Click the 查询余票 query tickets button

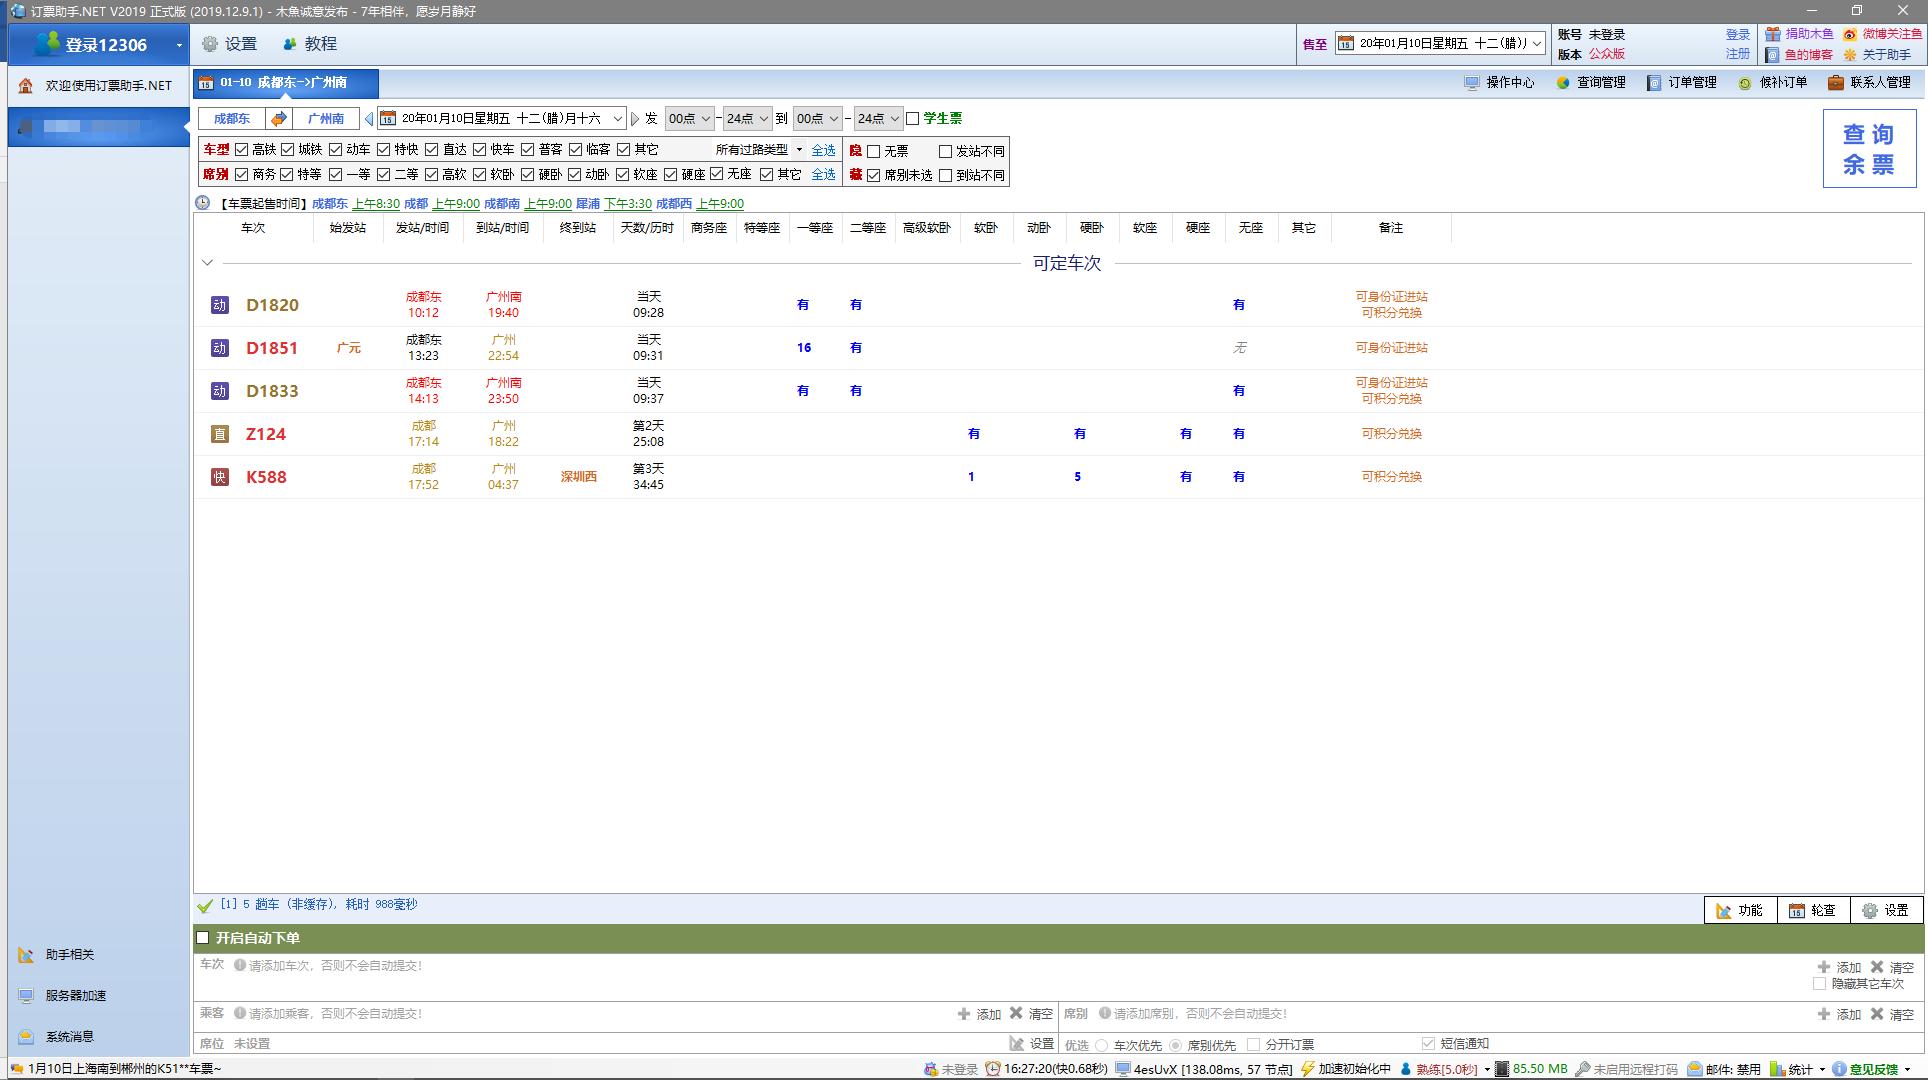tap(1868, 149)
